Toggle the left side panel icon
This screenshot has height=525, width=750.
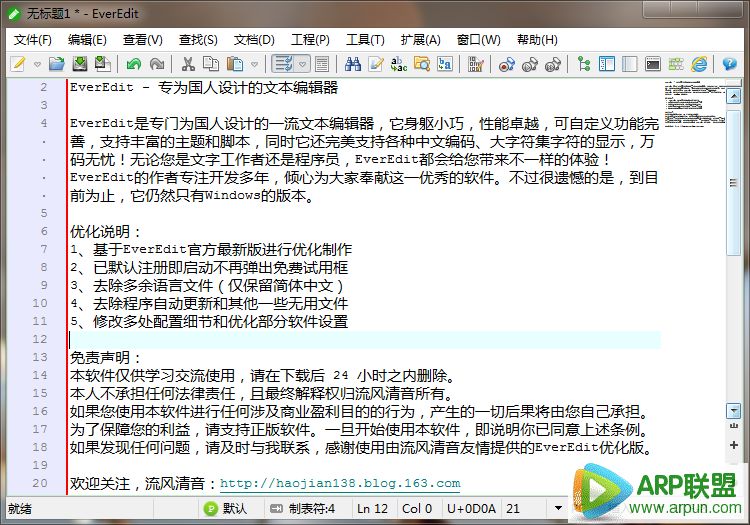click(x=607, y=64)
